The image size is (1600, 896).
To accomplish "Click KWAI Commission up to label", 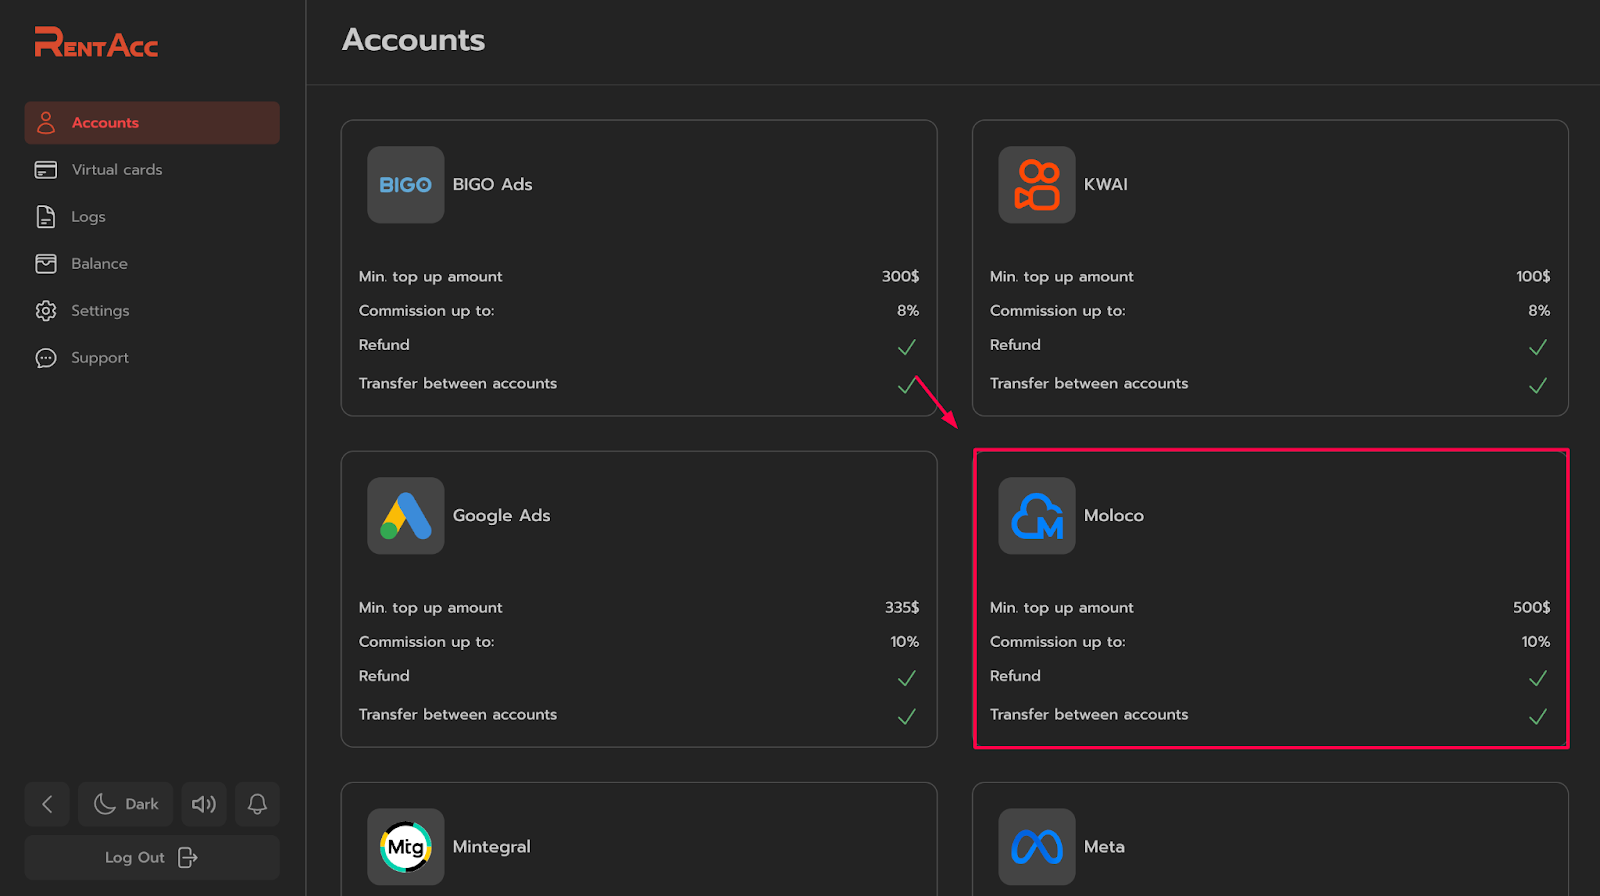I will 1058,311.
